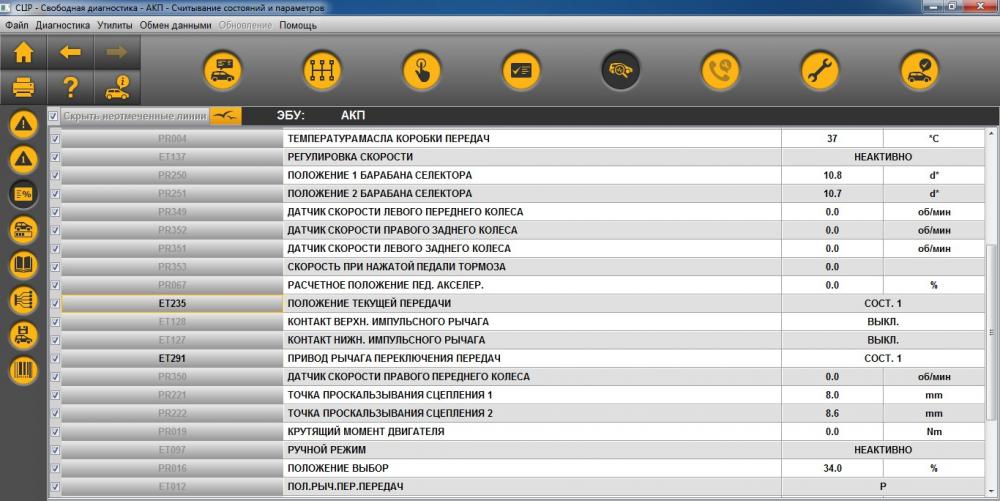Open the Файл menu

pos(17,25)
